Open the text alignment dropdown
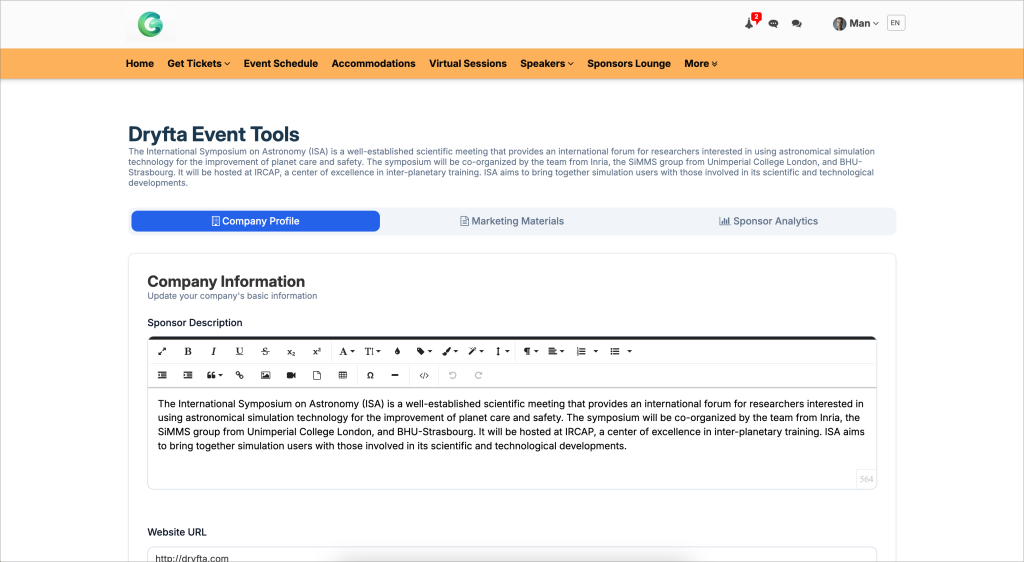1024x562 pixels. point(556,351)
